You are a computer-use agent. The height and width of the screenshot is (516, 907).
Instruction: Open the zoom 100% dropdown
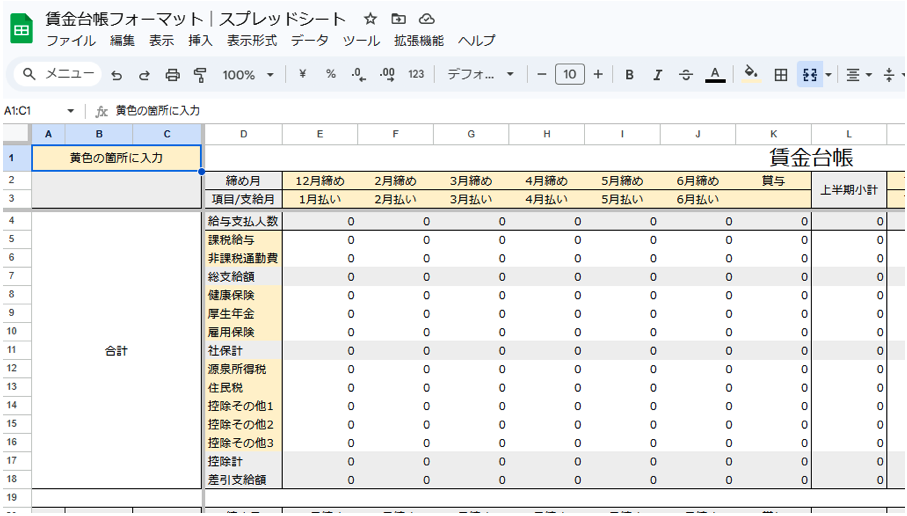coord(248,75)
